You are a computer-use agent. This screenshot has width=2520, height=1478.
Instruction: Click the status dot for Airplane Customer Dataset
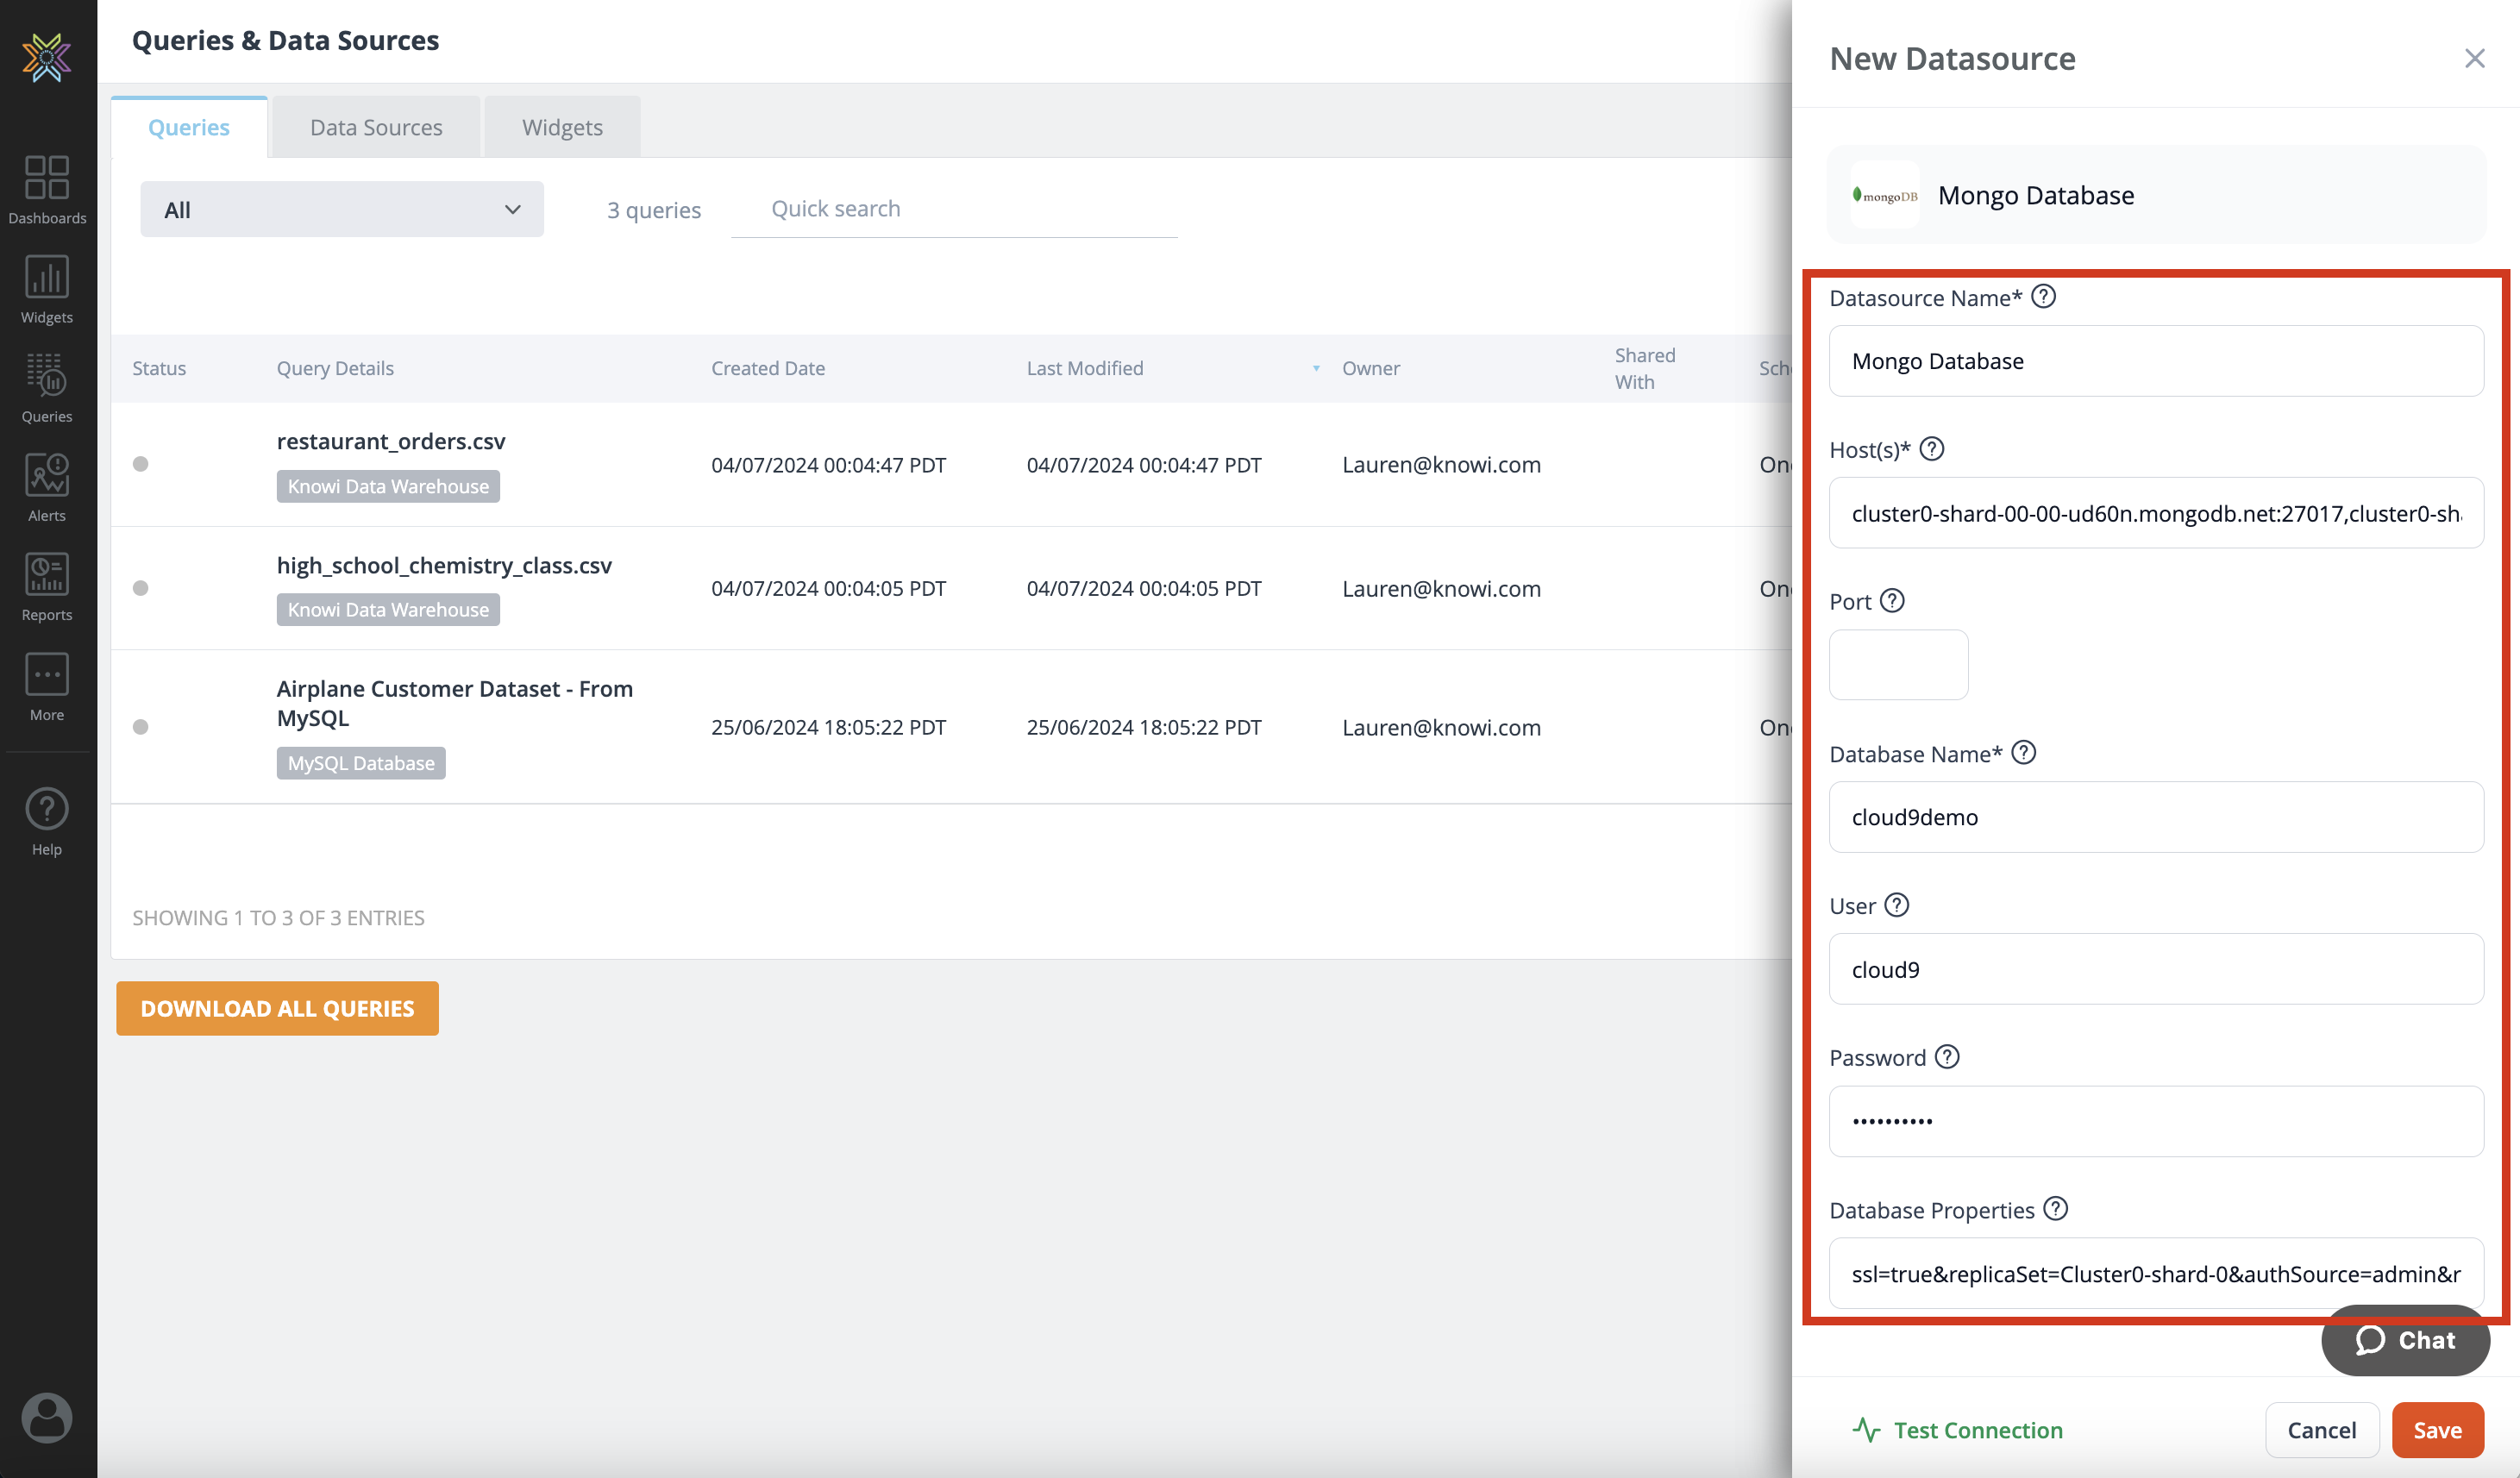pos(141,727)
